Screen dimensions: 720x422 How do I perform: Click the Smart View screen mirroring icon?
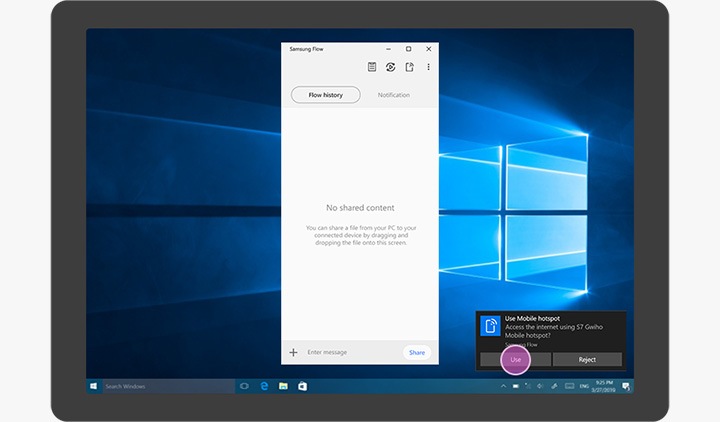pyautogui.click(x=391, y=67)
